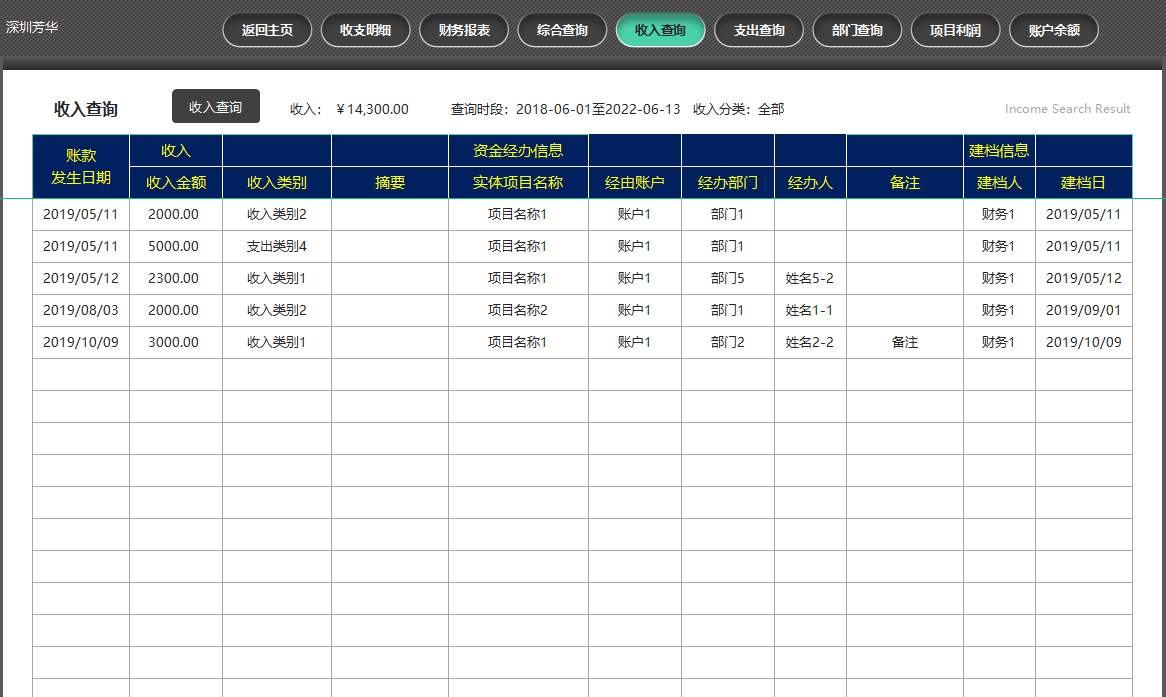The width and height of the screenshot is (1166, 697).
Task: Click handler cell 姓名2-2
Action: coord(810,342)
